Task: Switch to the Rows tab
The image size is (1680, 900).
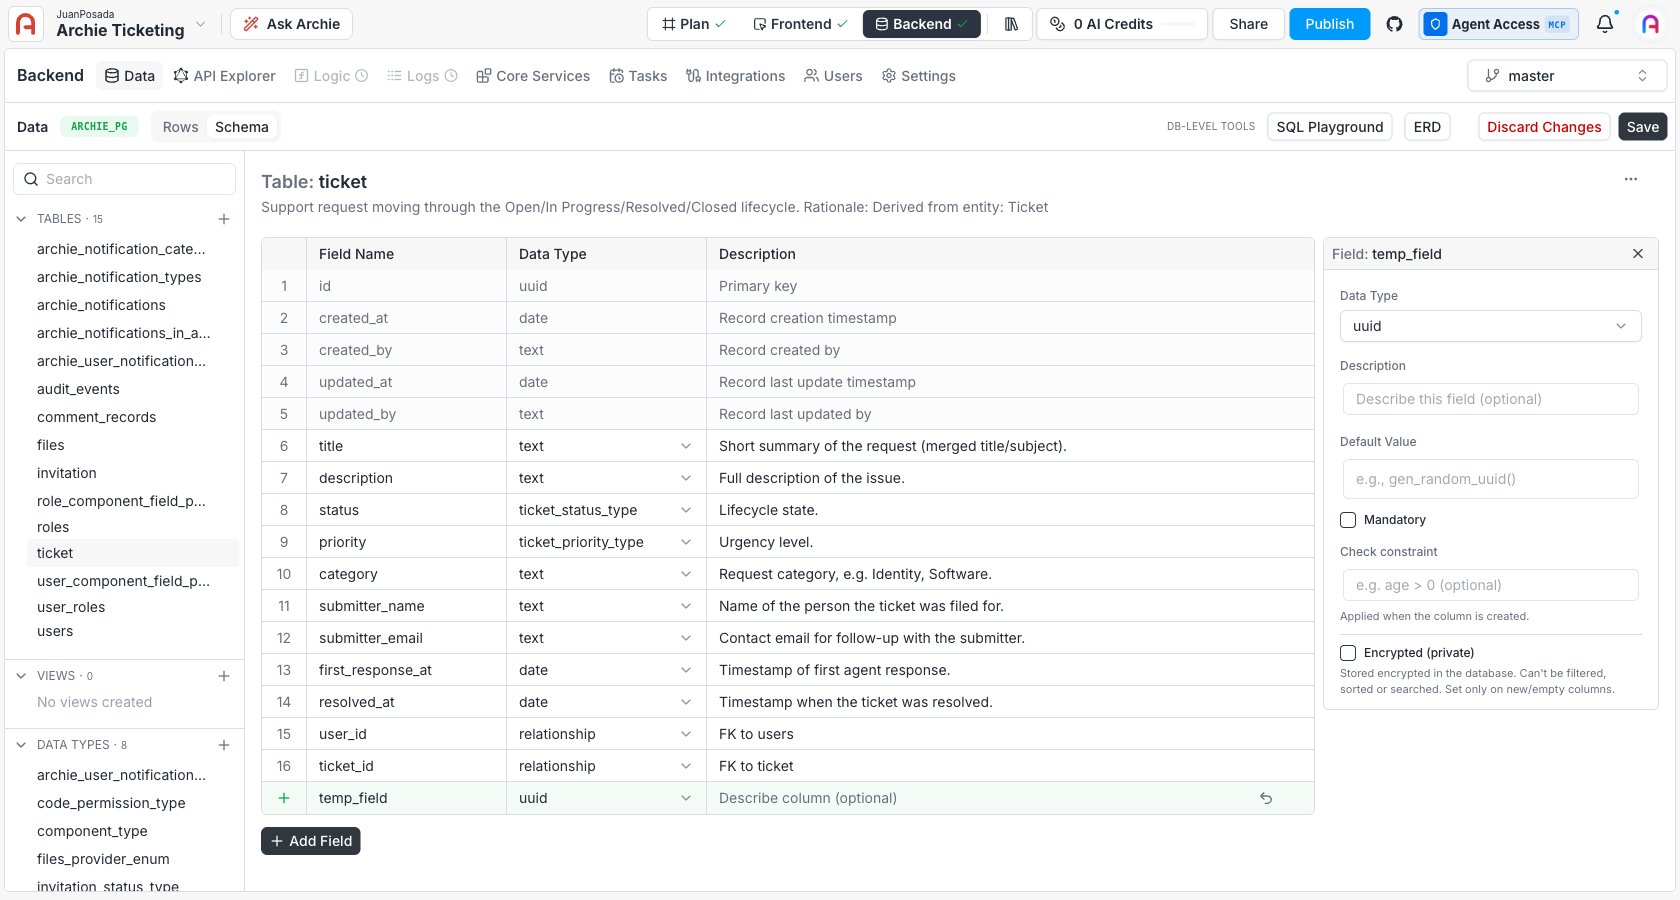Action: point(181,127)
